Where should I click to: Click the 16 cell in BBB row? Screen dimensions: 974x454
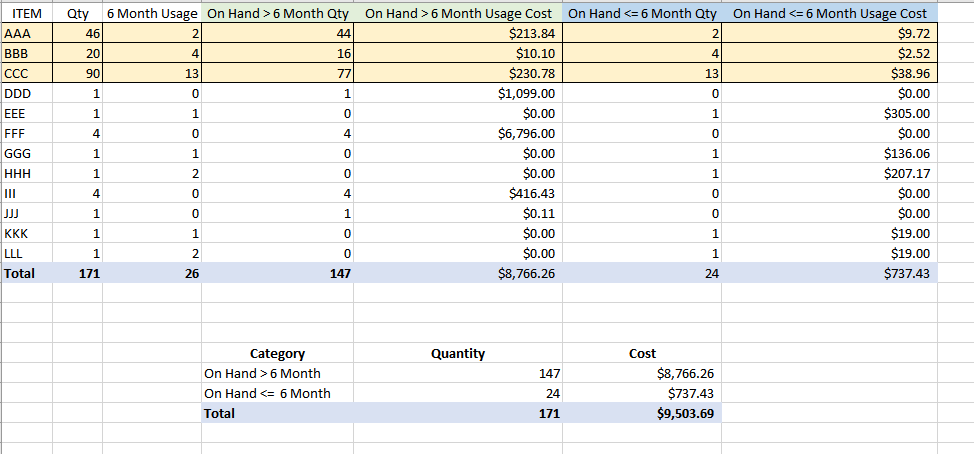[x=278, y=54]
